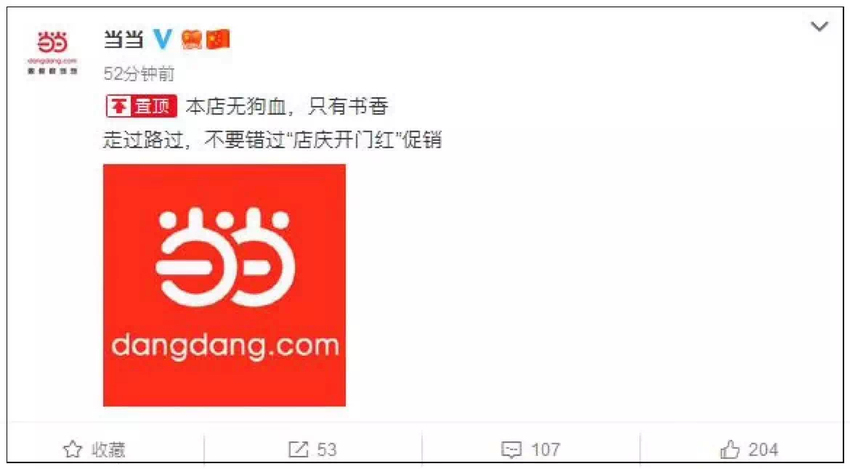Click the comment bubble icon
Viewport: 850px width, 469px height.
click(511, 449)
